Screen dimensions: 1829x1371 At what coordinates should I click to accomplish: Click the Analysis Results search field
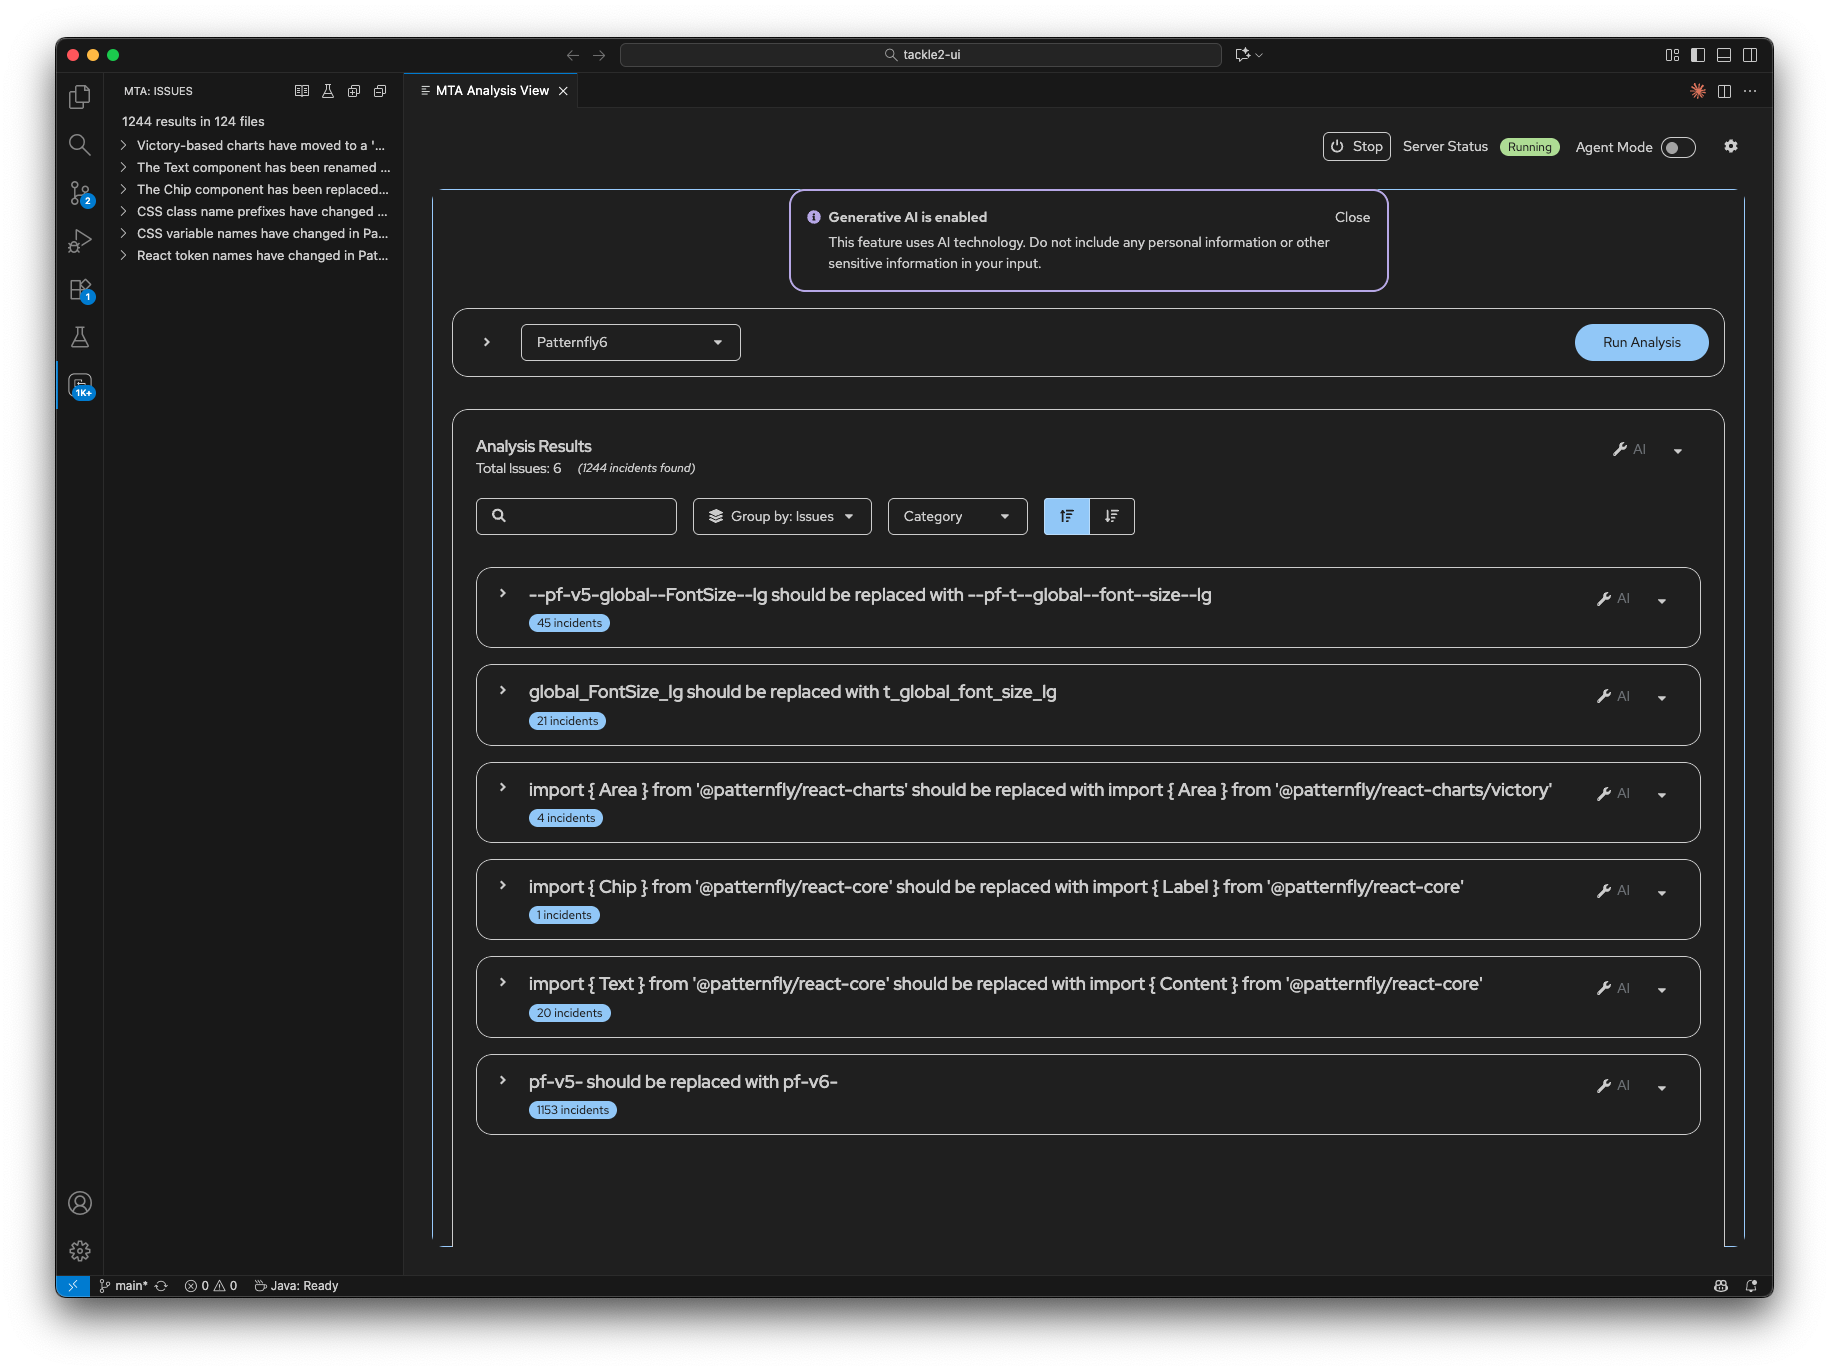coord(576,516)
